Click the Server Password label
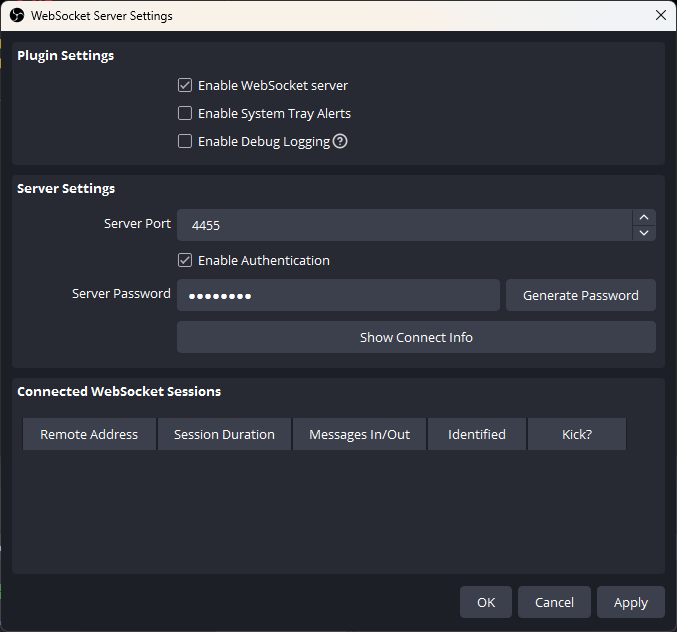This screenshot has height=632, width=677. point(121,294)
